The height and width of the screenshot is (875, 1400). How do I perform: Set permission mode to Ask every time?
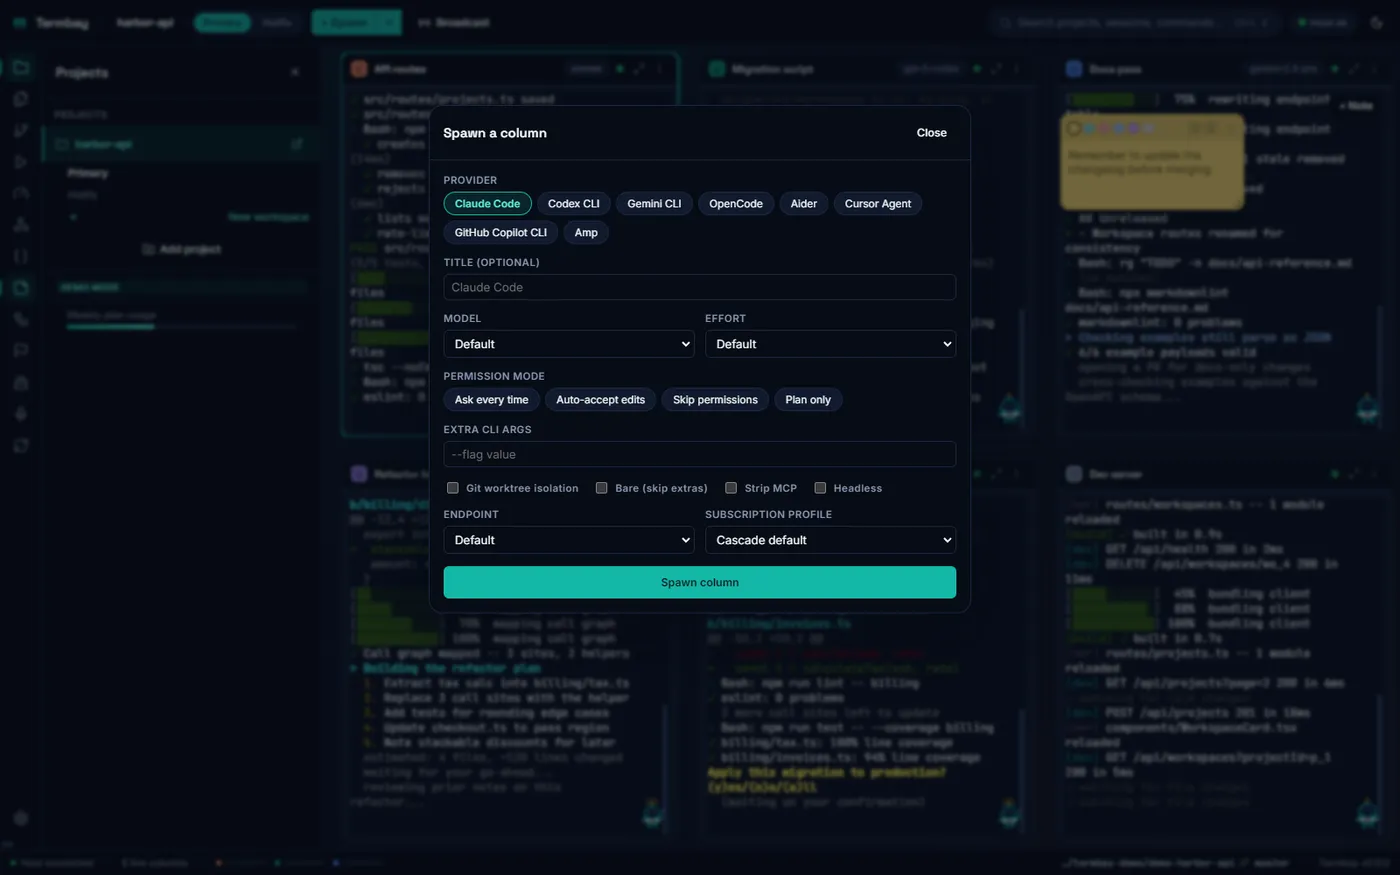click(x=491, y=400)
